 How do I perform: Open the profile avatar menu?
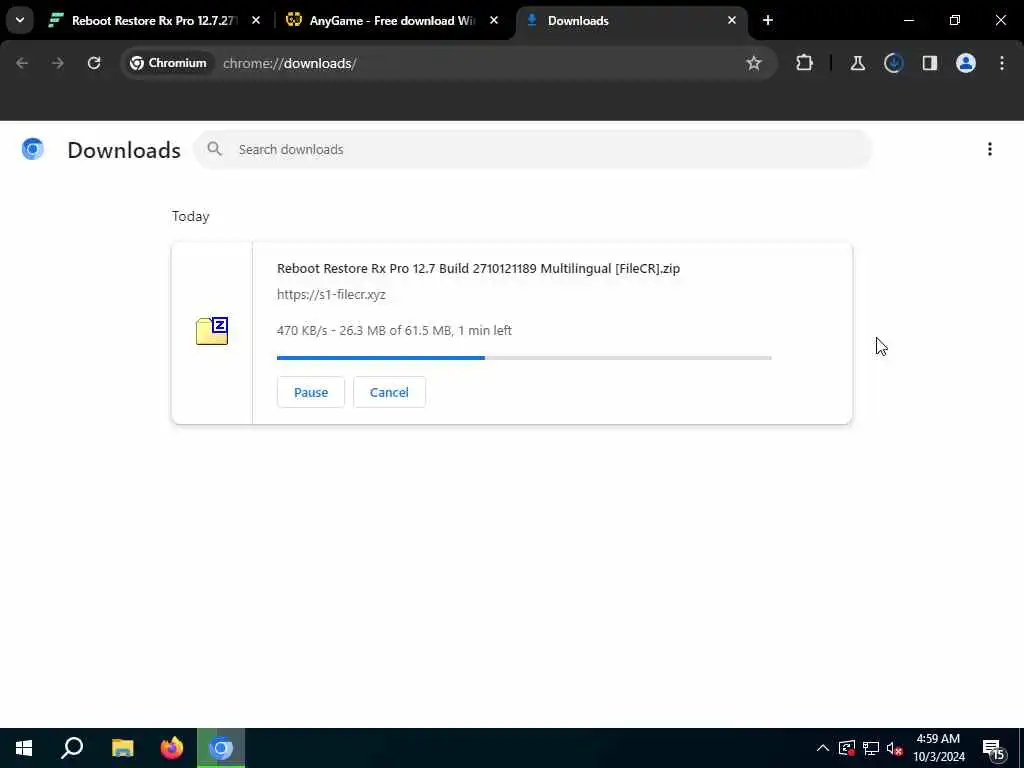click(966, 63)
